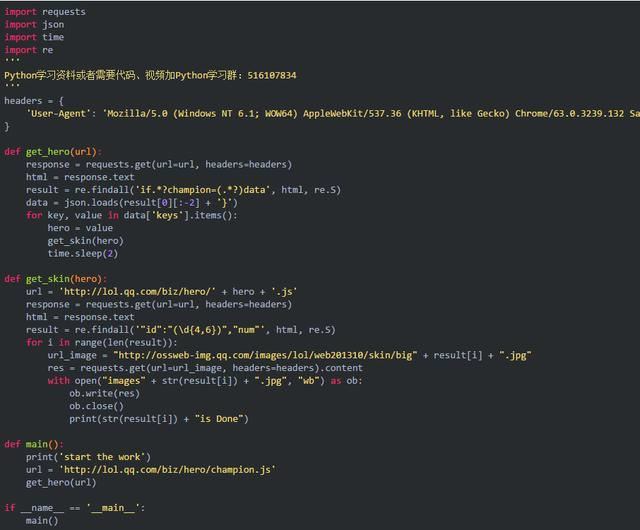The height and width of the screenshot is (530, 640).
Task: Click the 'import re' line
Action: 29,50
